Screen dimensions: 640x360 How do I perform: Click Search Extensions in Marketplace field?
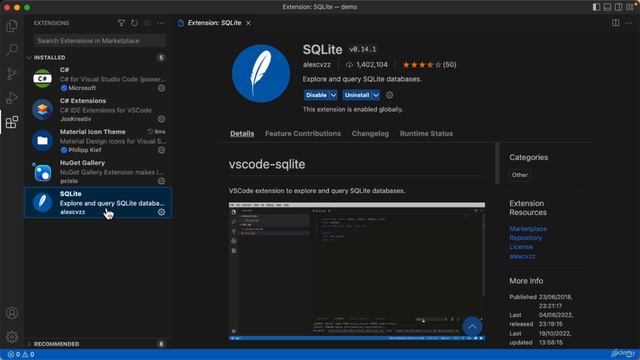[100, 41]
